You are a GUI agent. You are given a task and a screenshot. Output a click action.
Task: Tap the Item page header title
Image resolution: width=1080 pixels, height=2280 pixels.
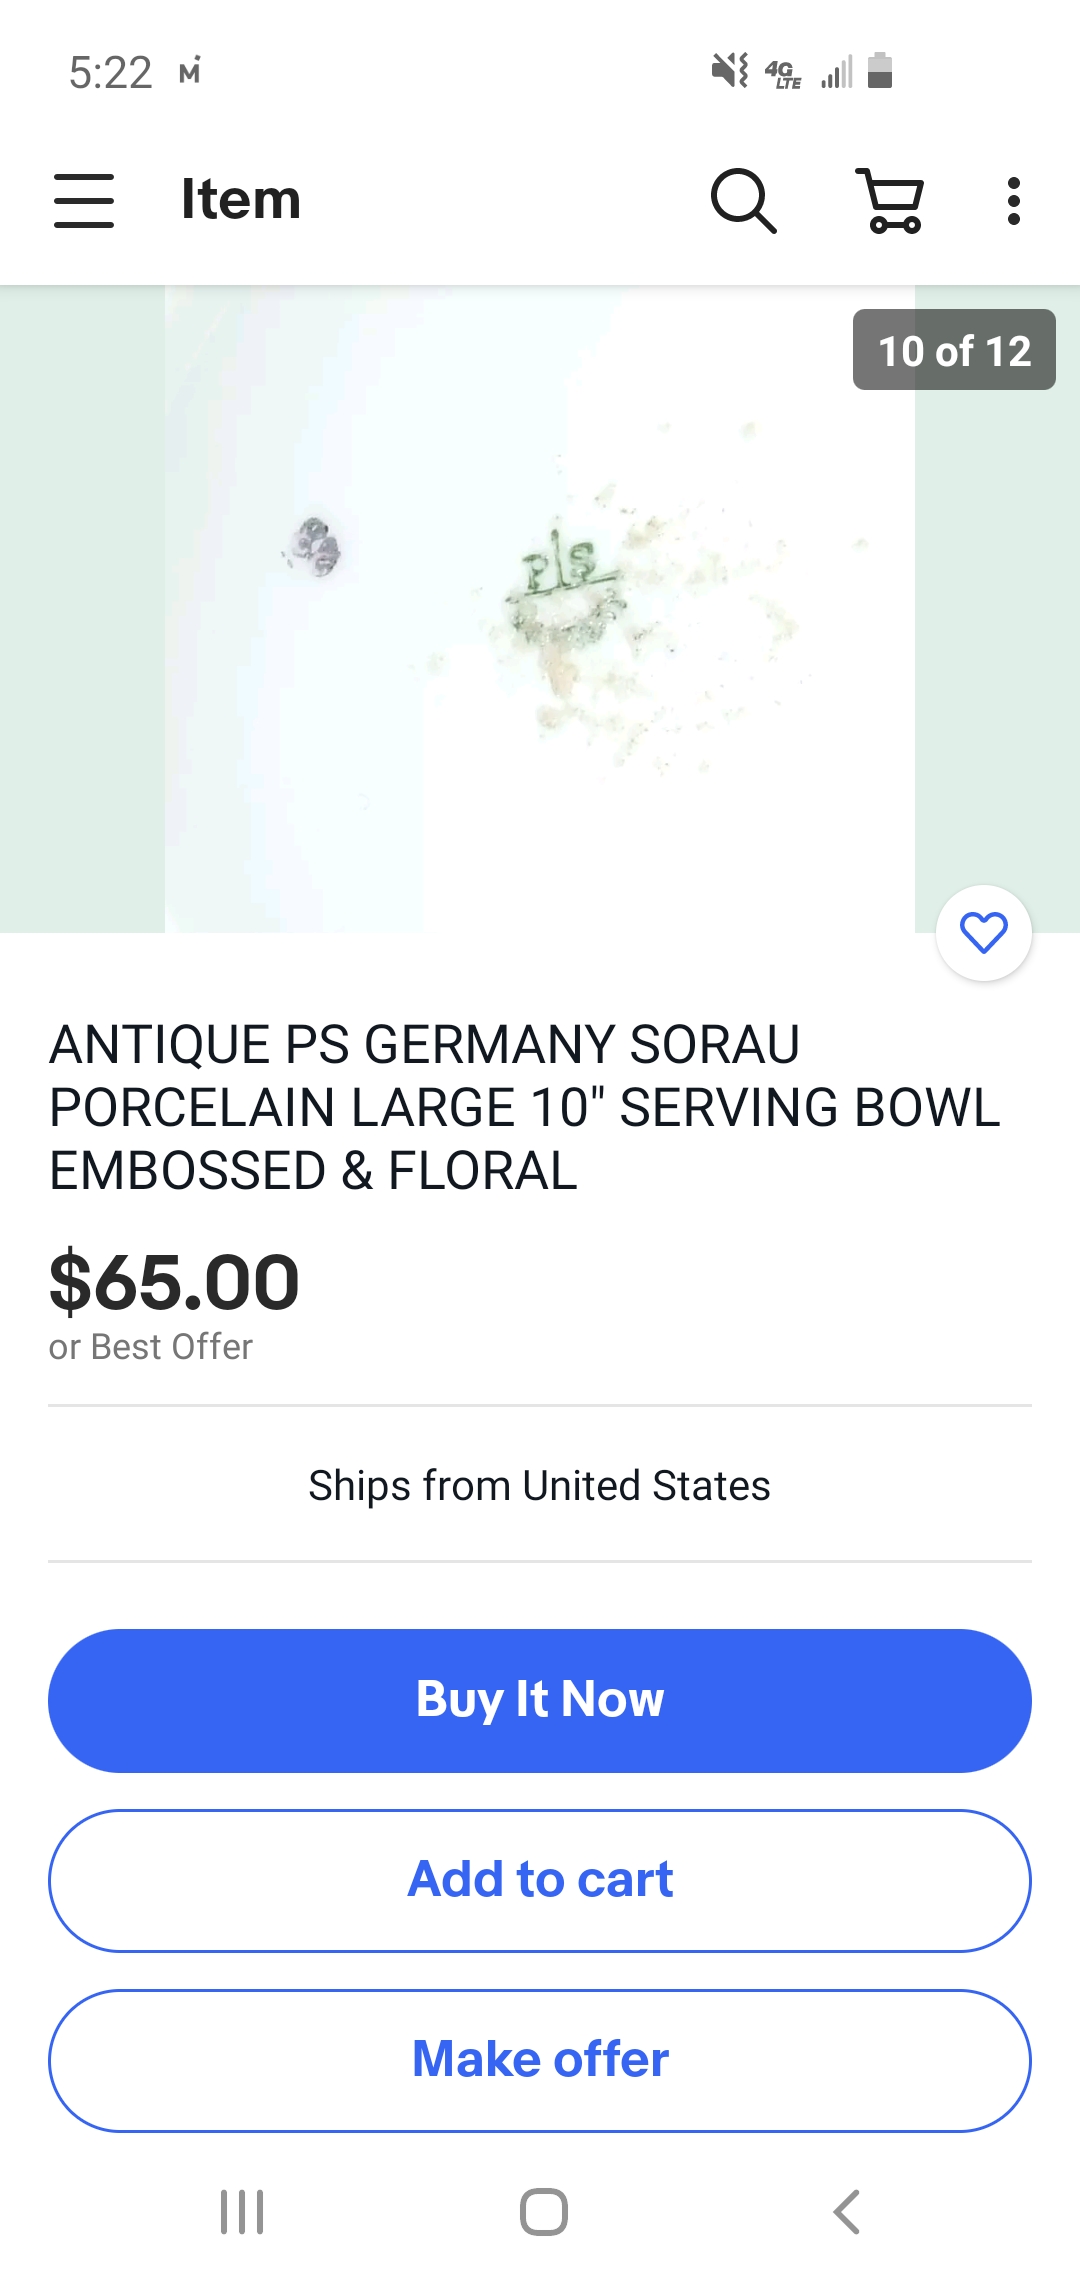[x=241, y=199]
